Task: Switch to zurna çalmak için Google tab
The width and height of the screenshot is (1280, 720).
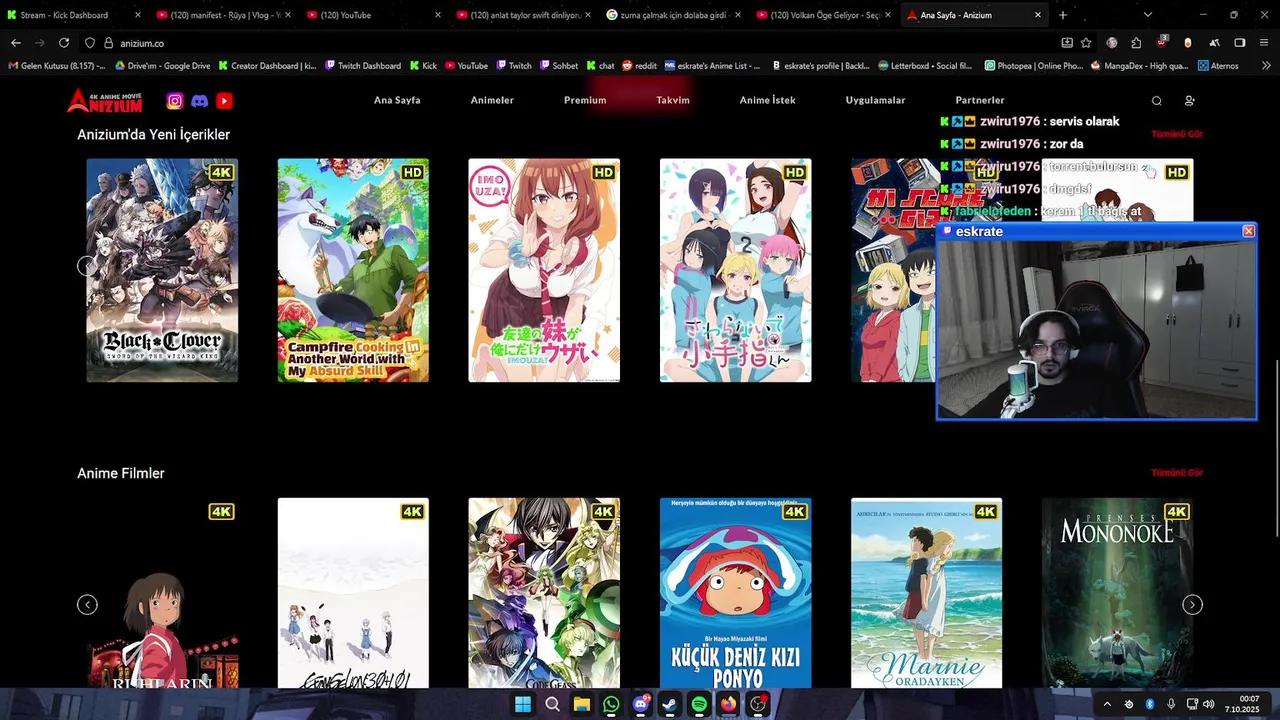Action: [x=674, y=15]
